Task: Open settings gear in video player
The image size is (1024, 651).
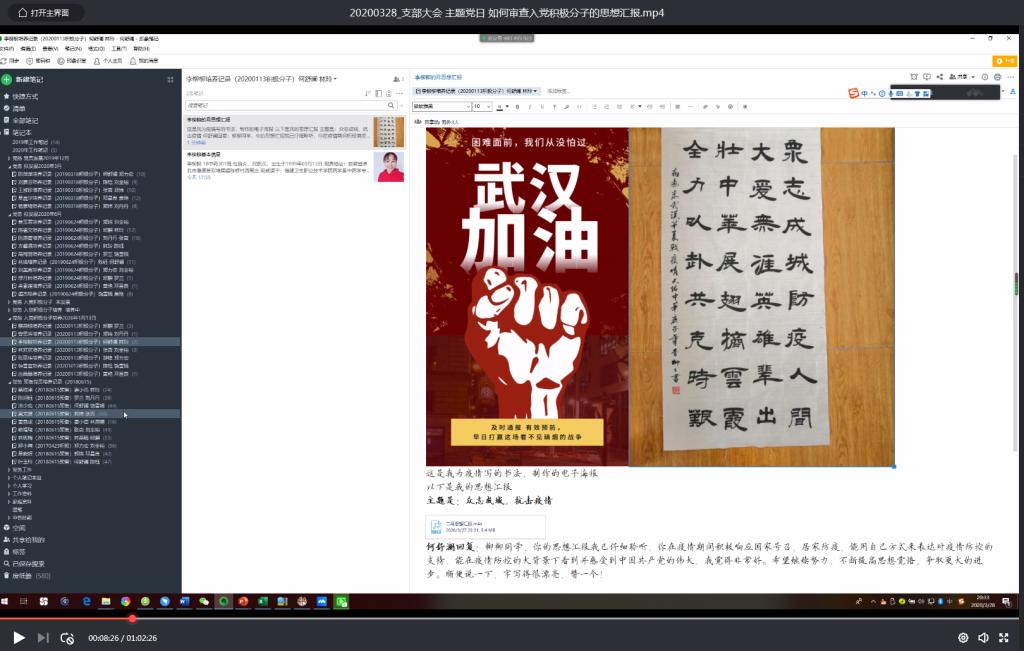Action: (x=963, y=637)
